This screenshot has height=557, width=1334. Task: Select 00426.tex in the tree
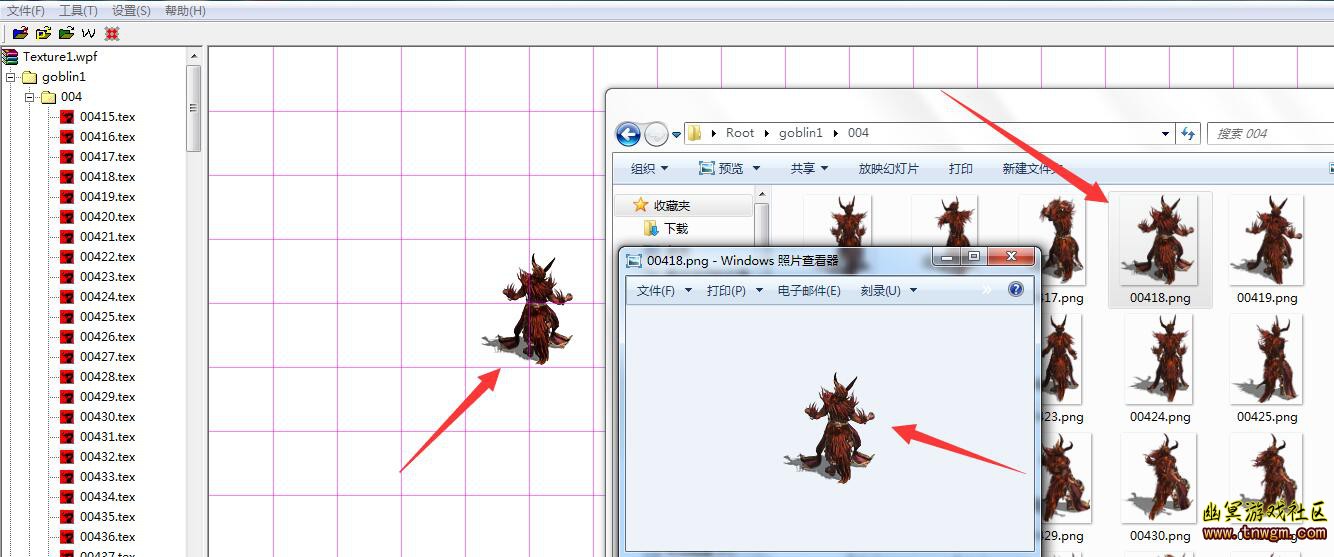click(x=107, y=337)
